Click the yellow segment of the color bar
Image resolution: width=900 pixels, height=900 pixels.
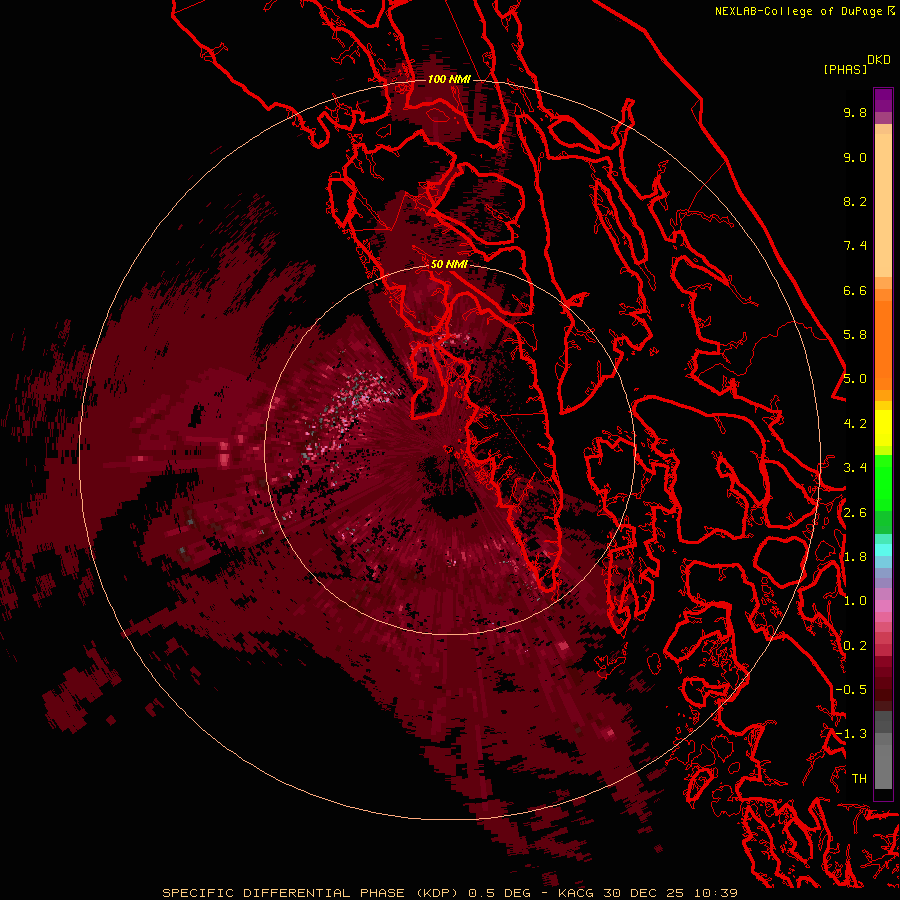pyautogui.click(x=883, y=428)
